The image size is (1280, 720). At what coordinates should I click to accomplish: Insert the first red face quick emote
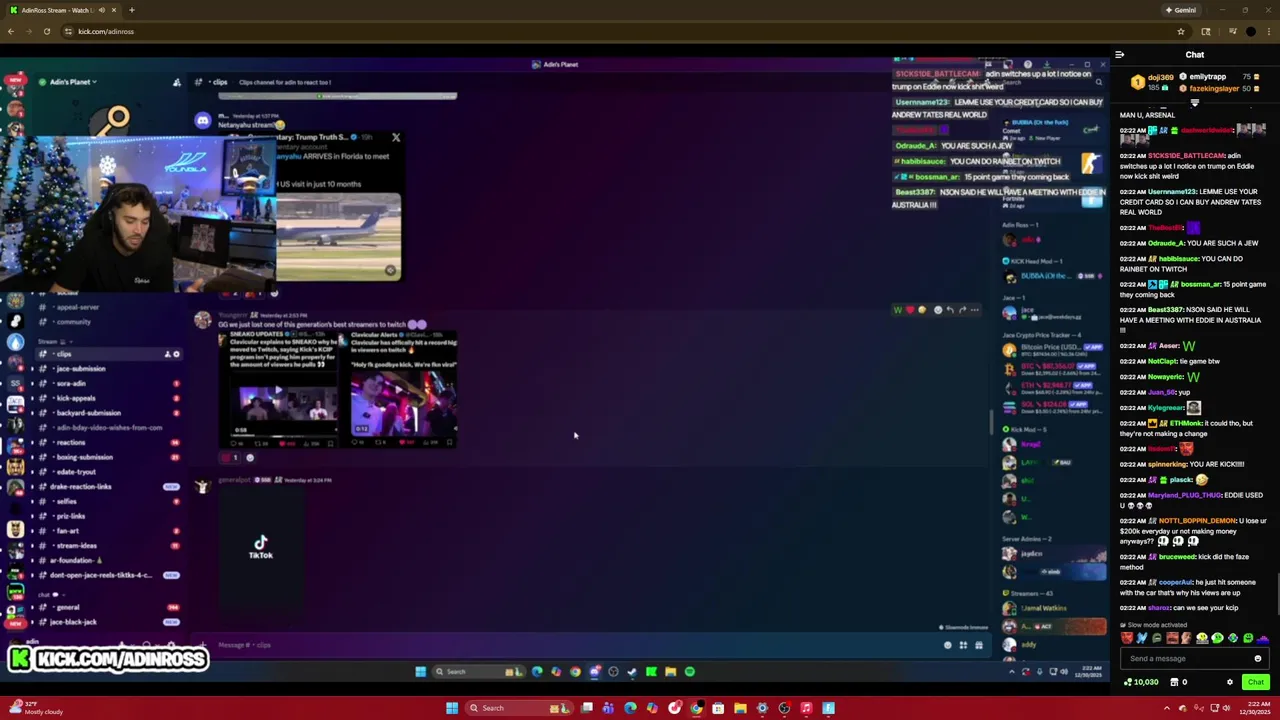point(1127,638)
